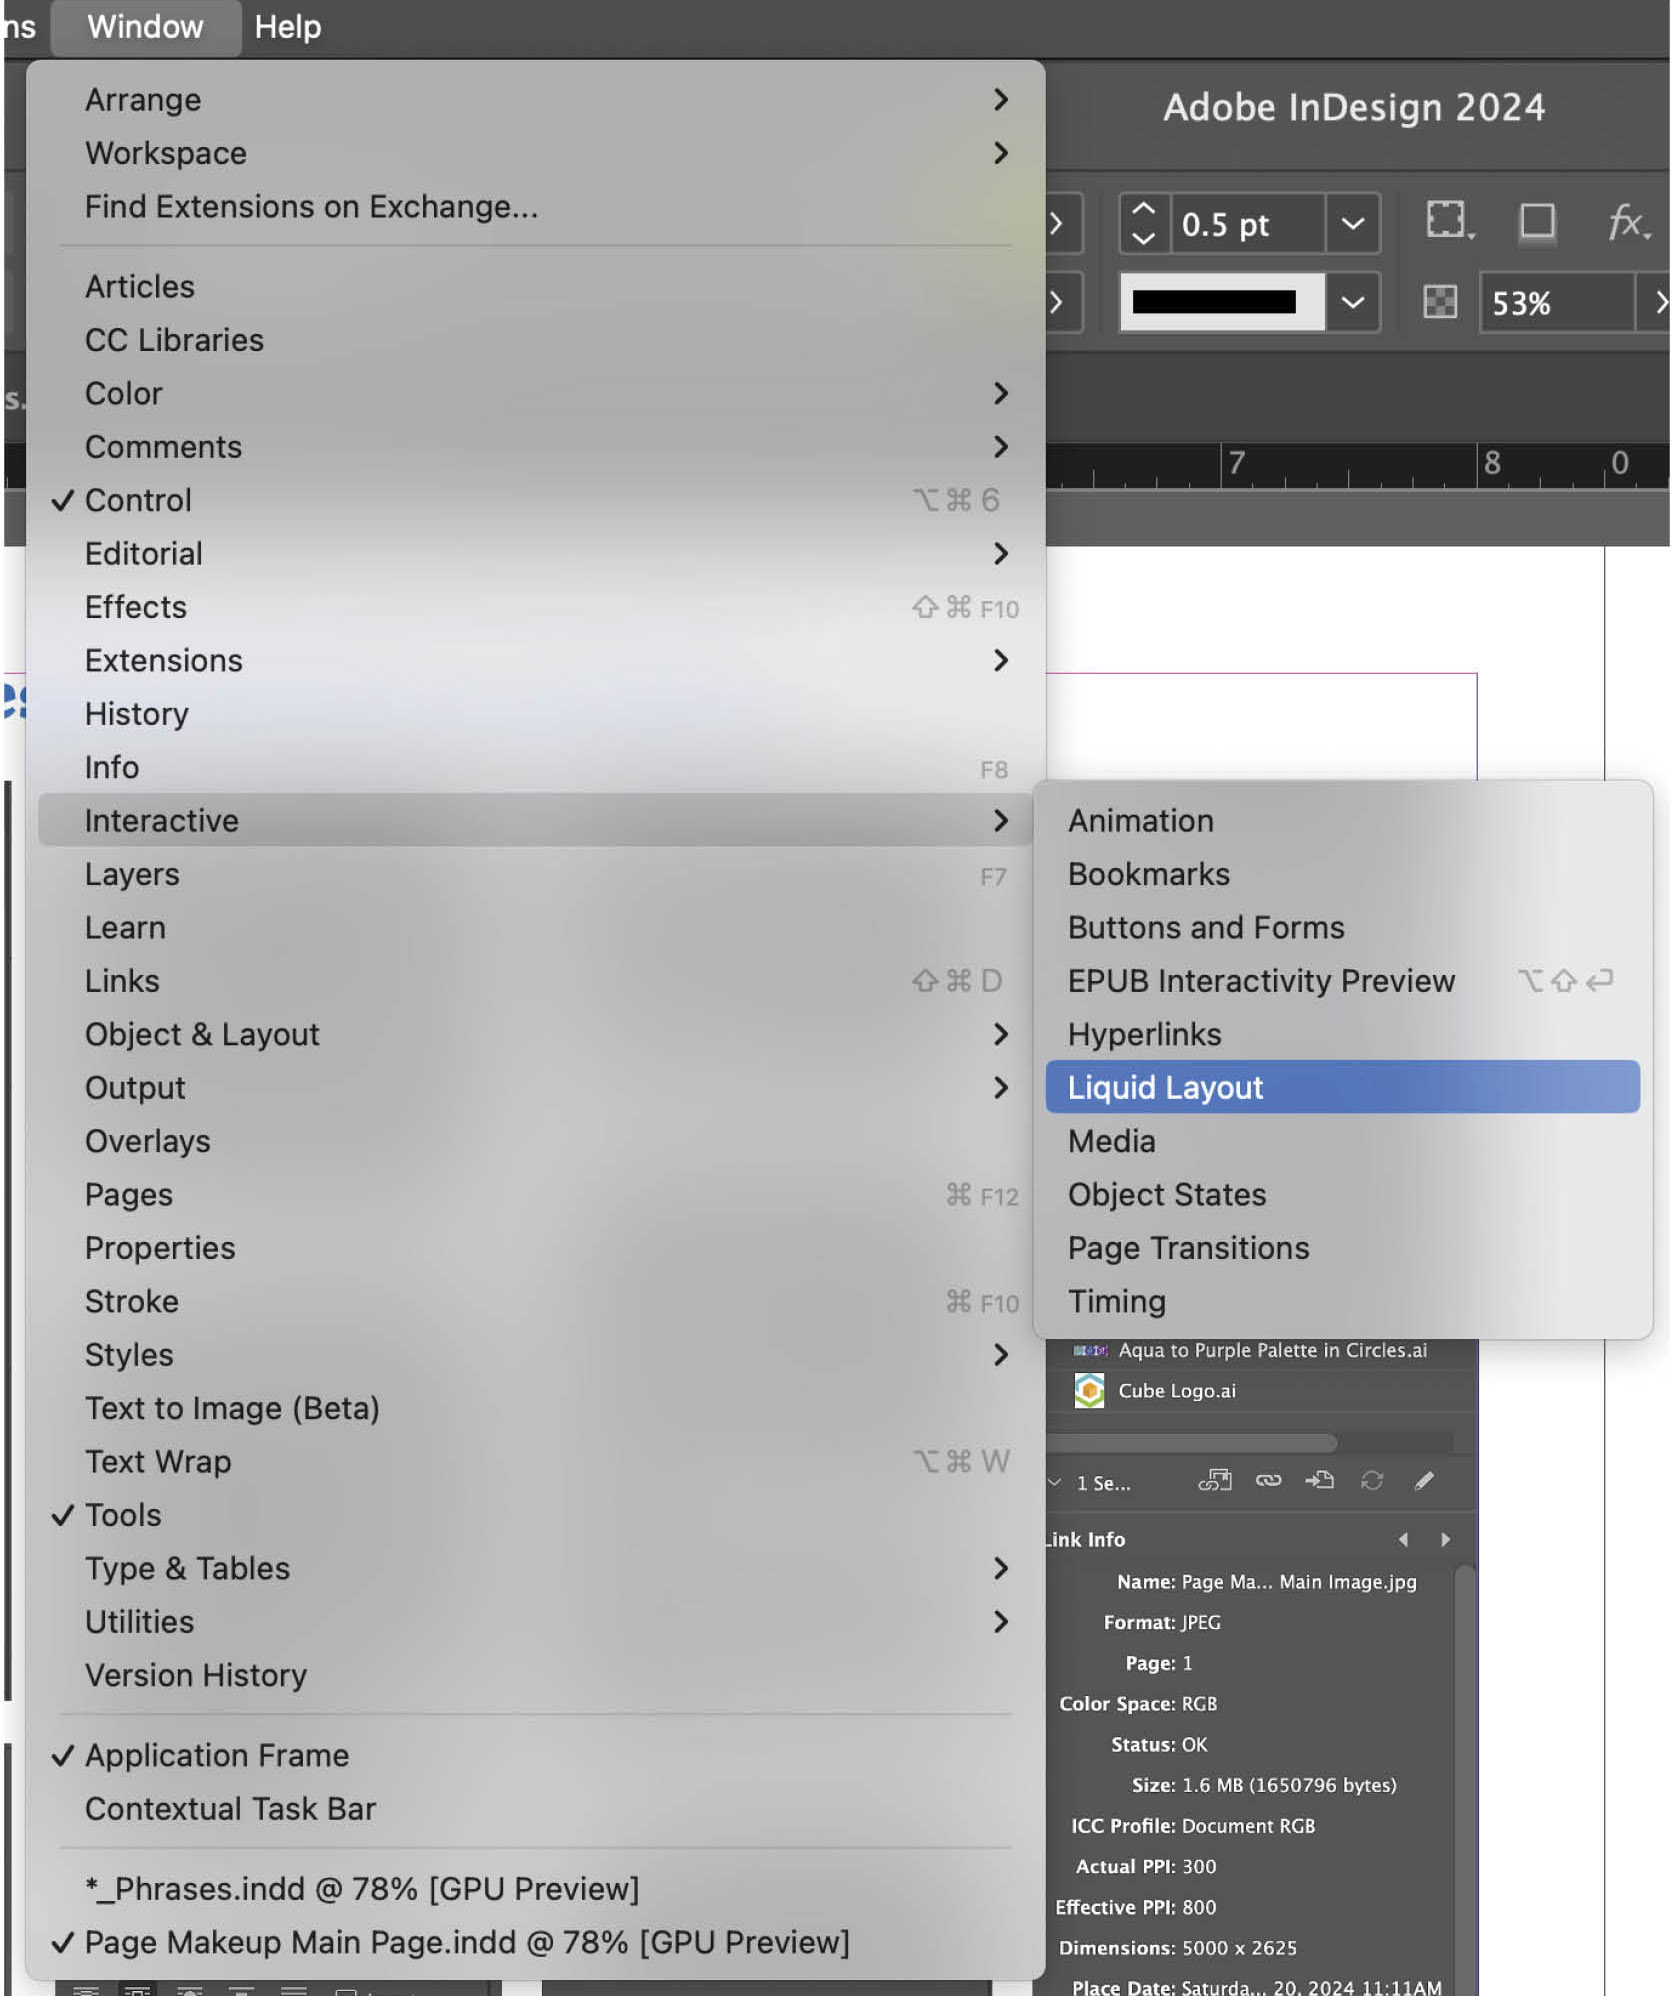Expand the Type & Tables submenu

[x=535, y=1568]
